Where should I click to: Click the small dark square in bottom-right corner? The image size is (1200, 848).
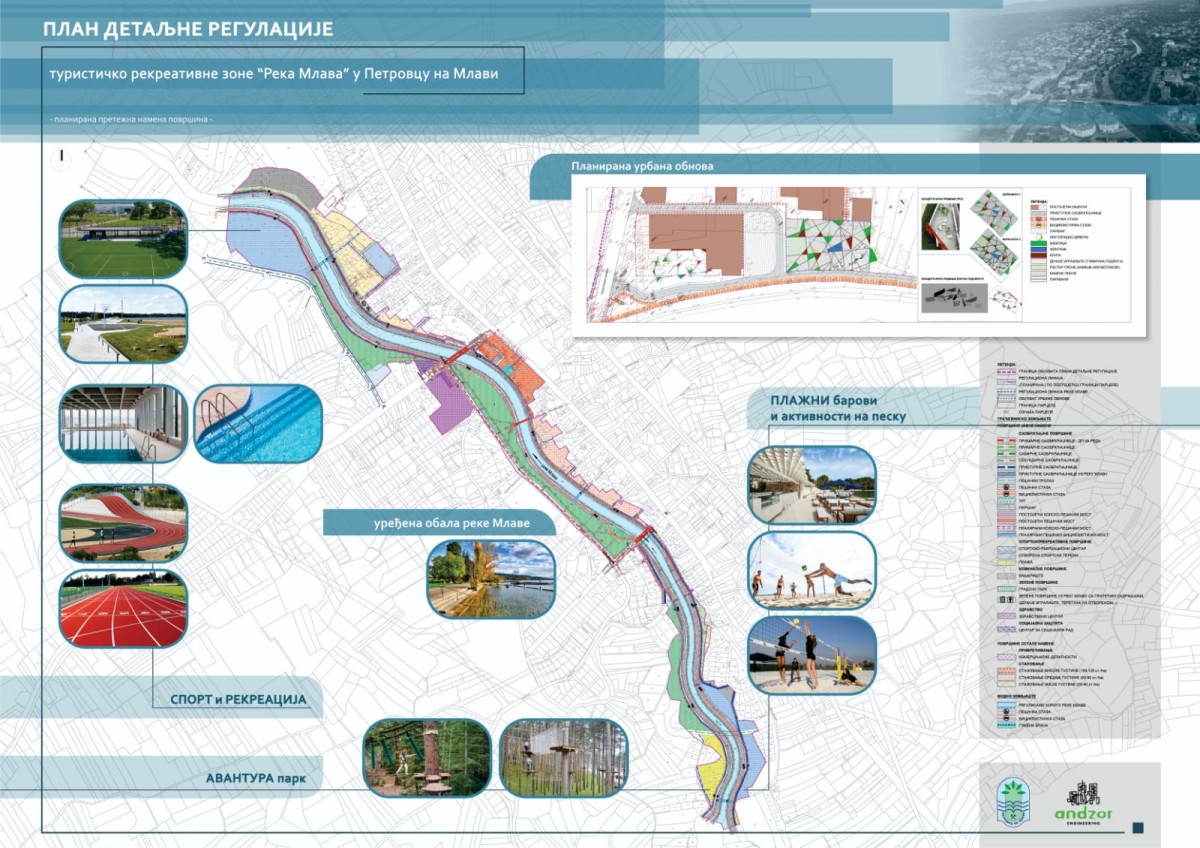(x=1140, y=826)
